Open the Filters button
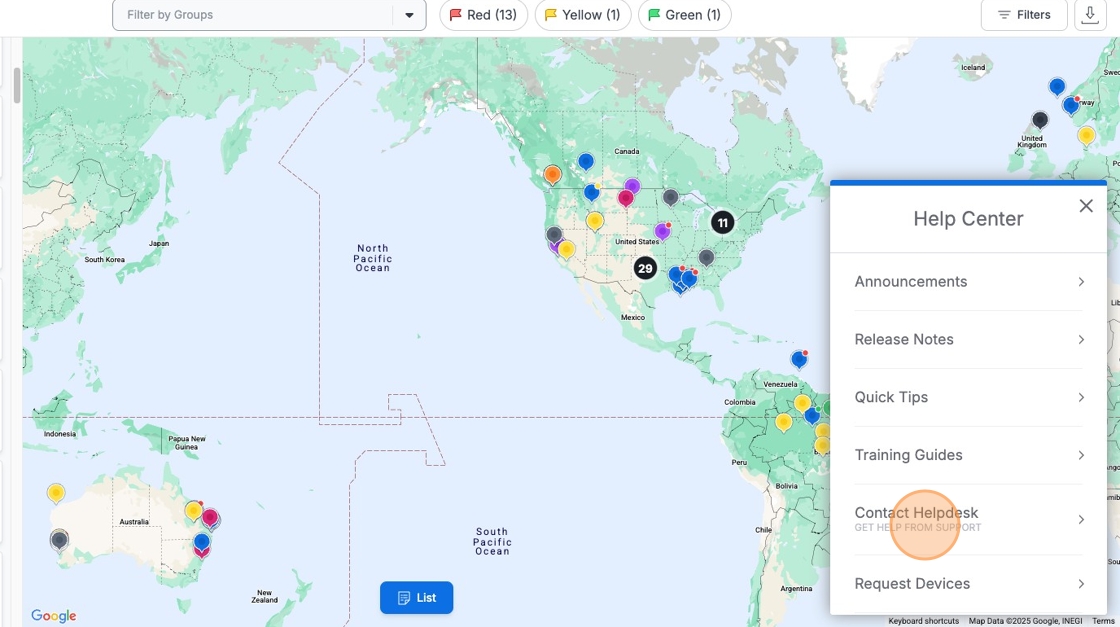This screenshot has height=627, width=1120. point(1024,15)
